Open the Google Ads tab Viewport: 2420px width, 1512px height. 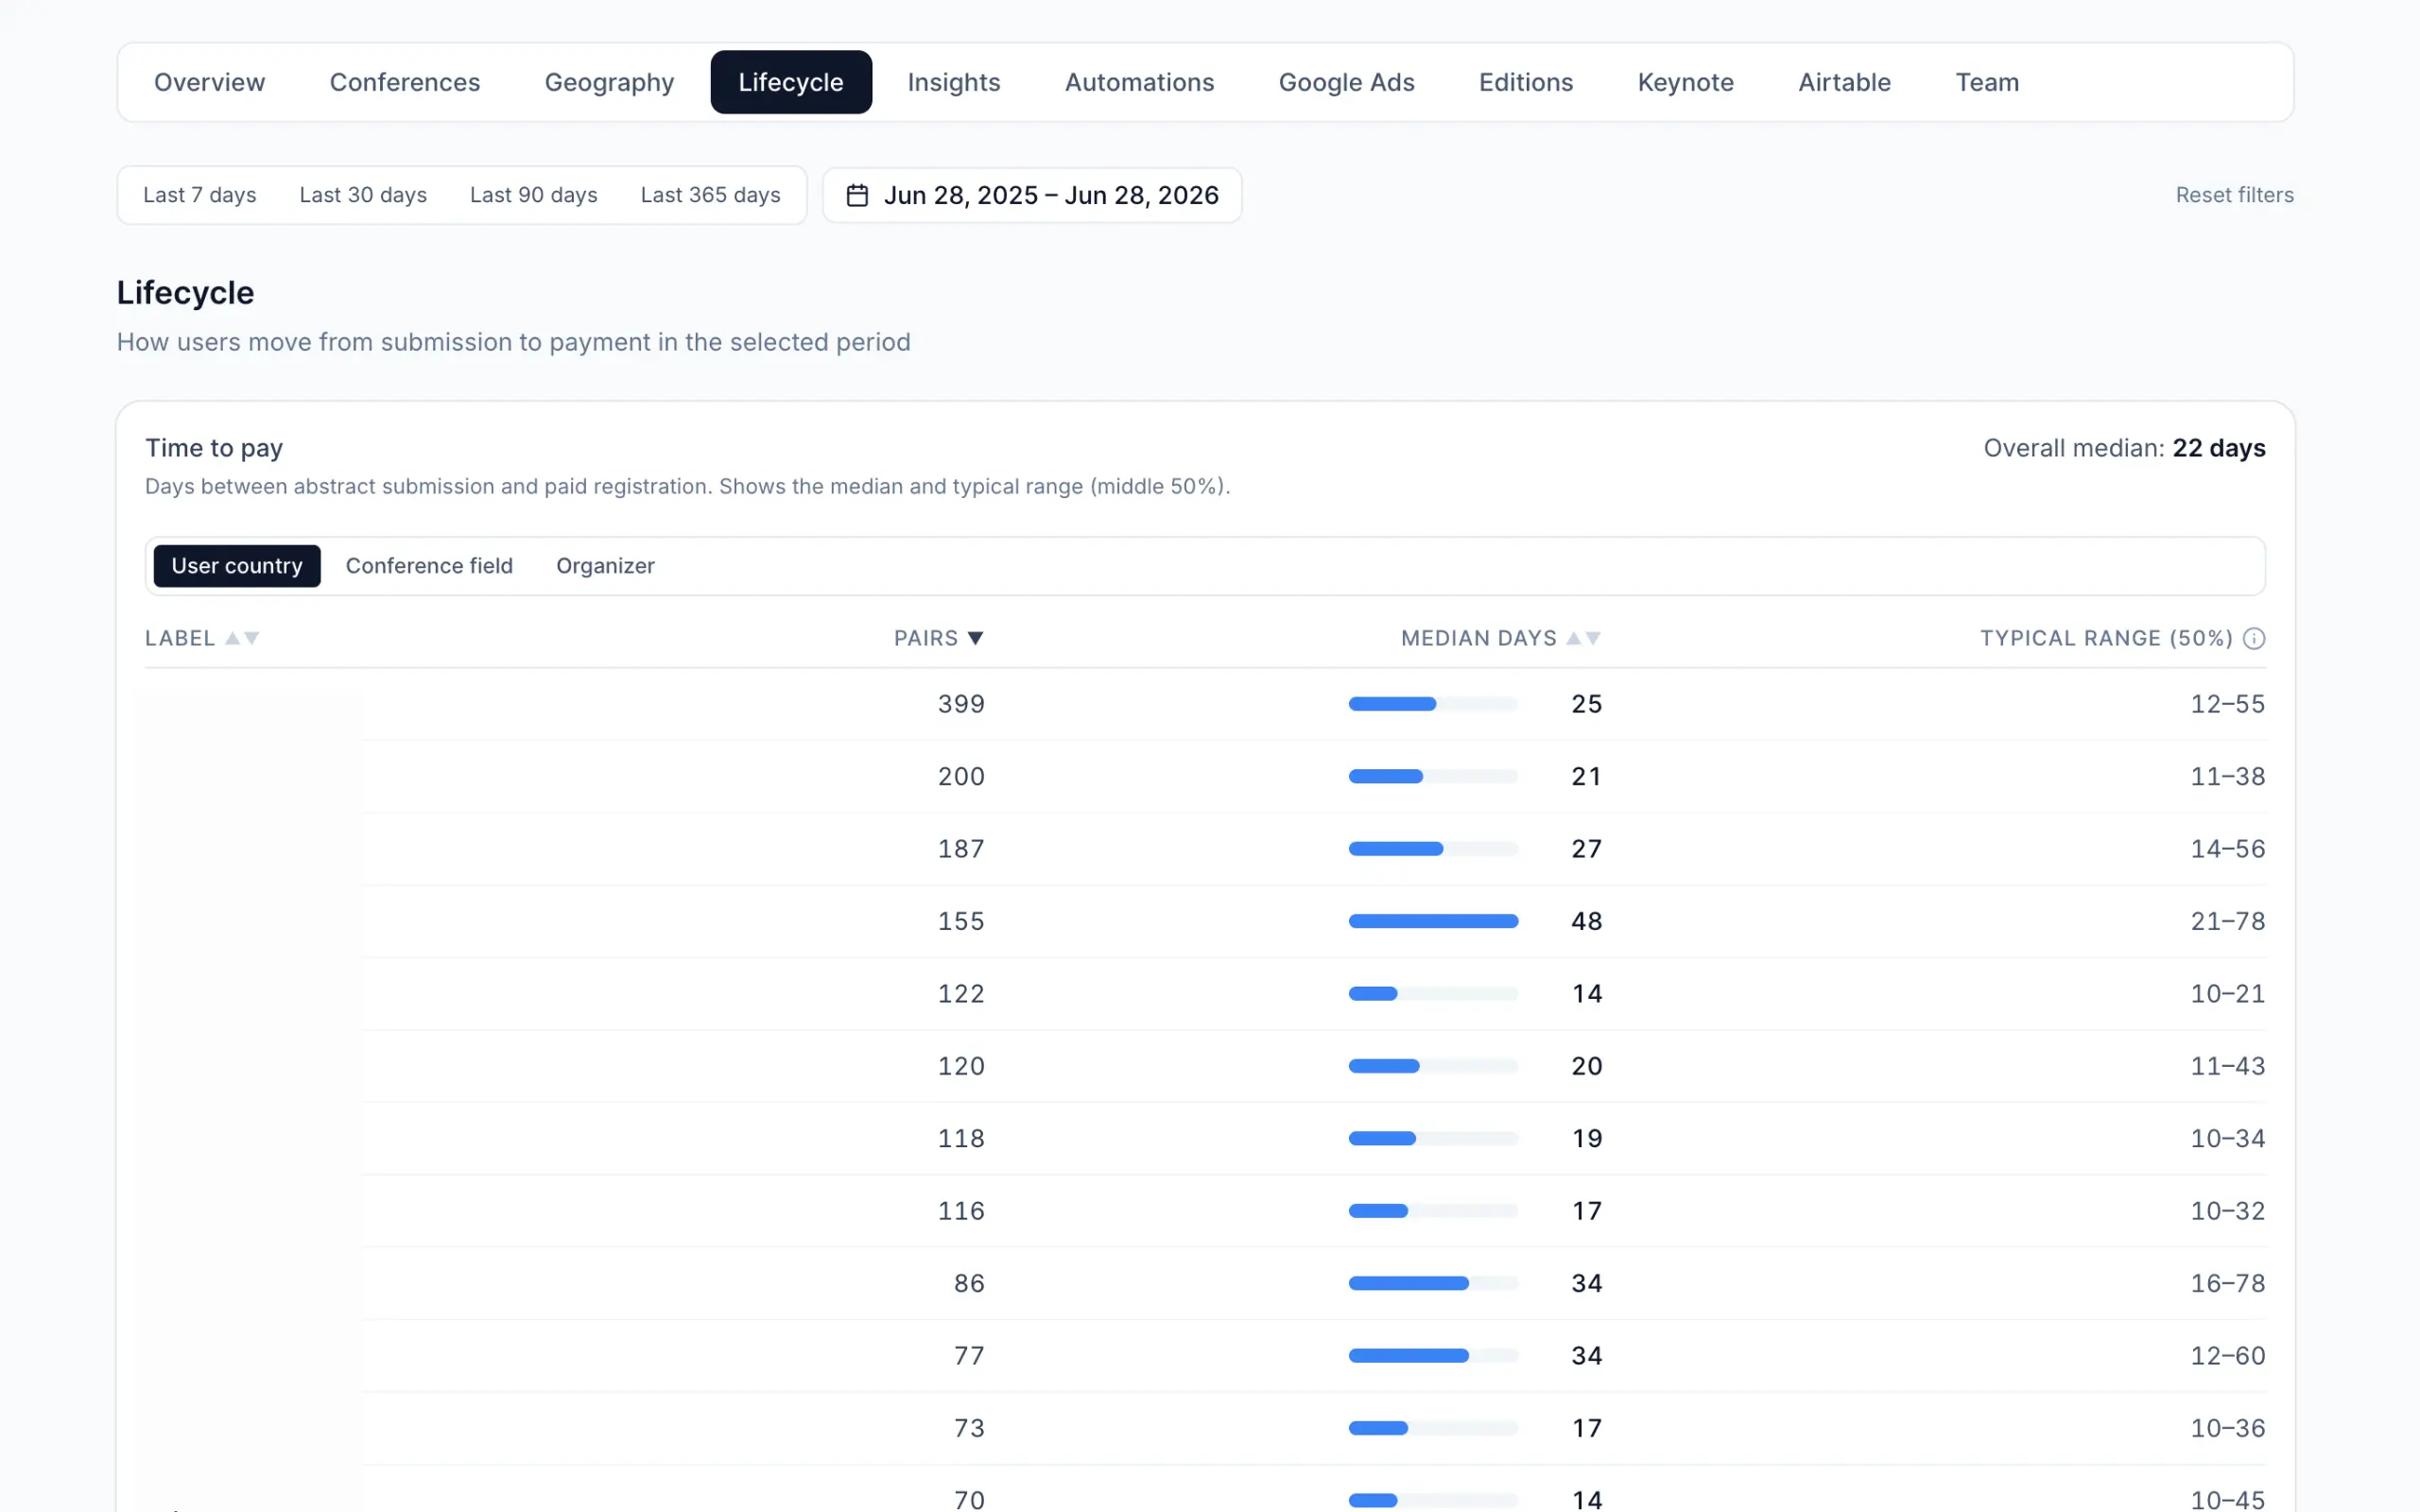click(1346, 82)
